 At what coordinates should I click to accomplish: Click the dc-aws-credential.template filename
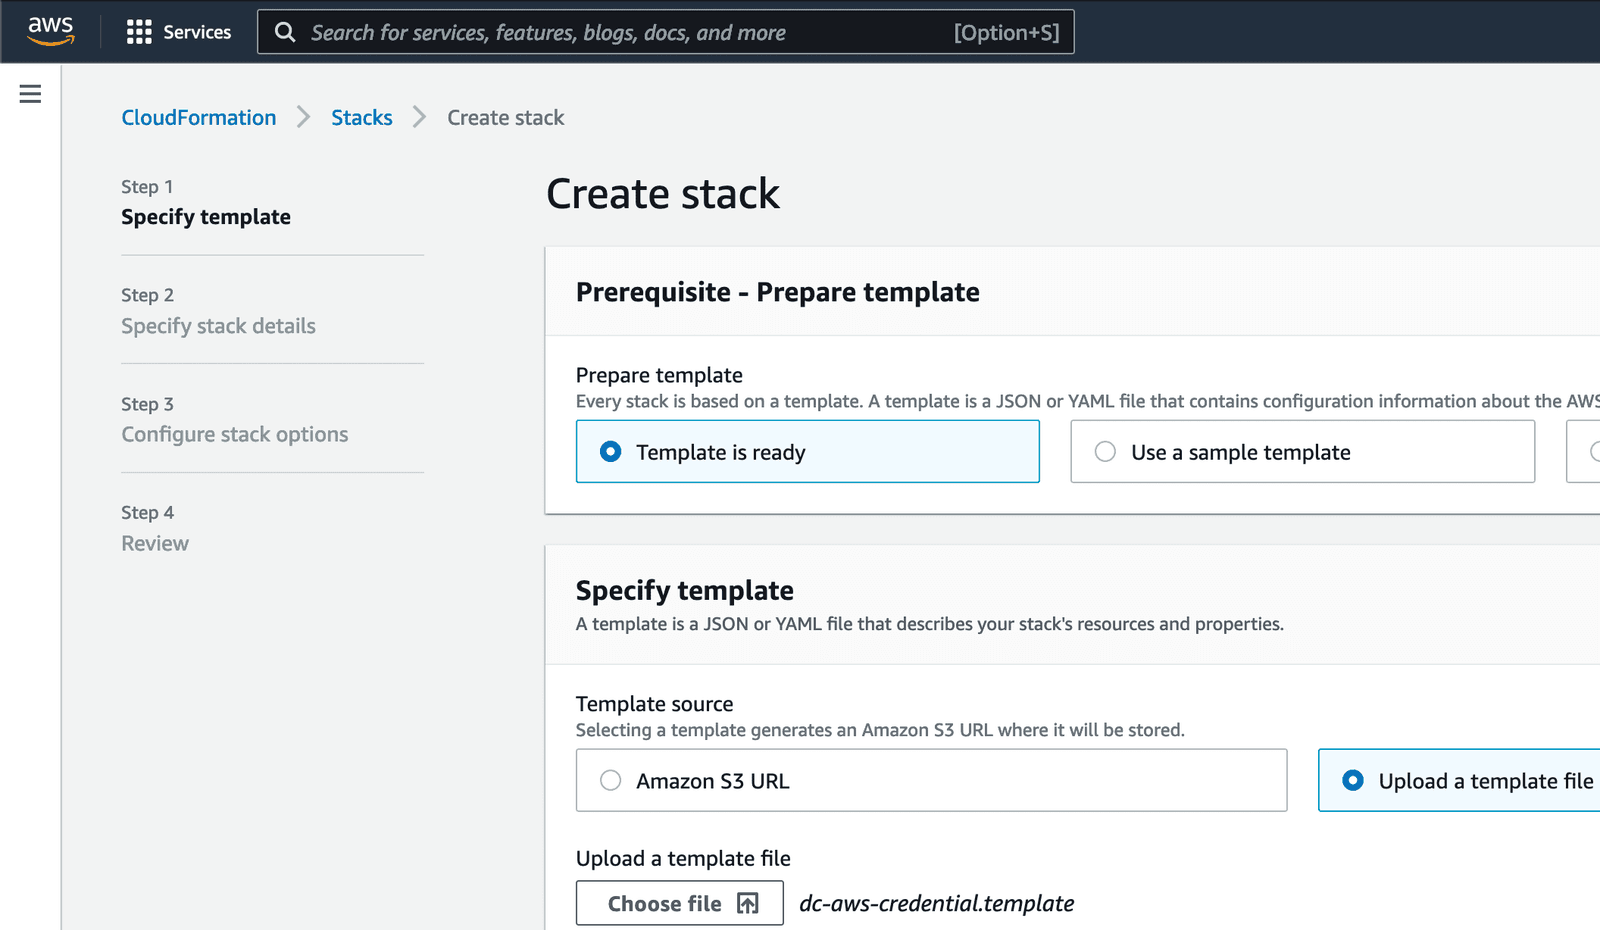coord(936,903)
